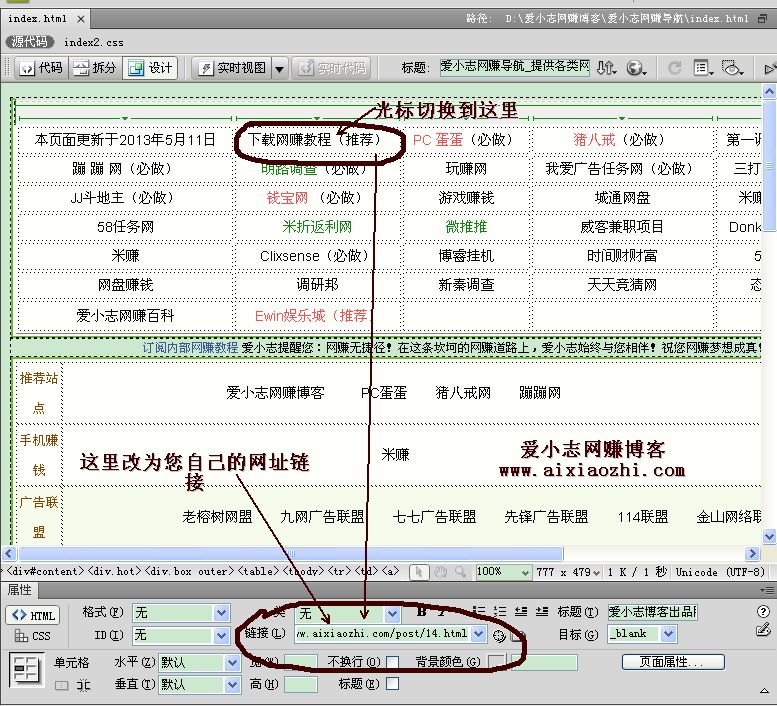Viewport: 777px width, 706px height.
Task: Click the Live Code (实时代码) button
Action: point(333,68)
